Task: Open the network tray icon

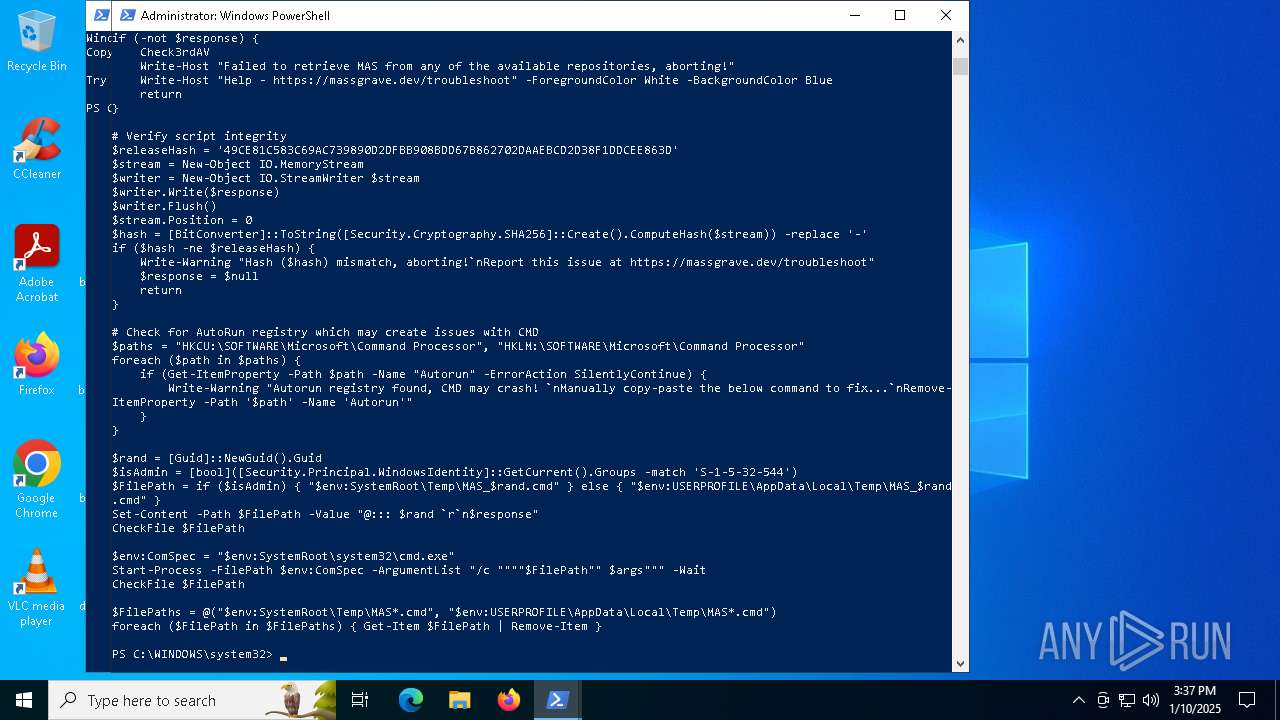Action: tap(1127, 700)
